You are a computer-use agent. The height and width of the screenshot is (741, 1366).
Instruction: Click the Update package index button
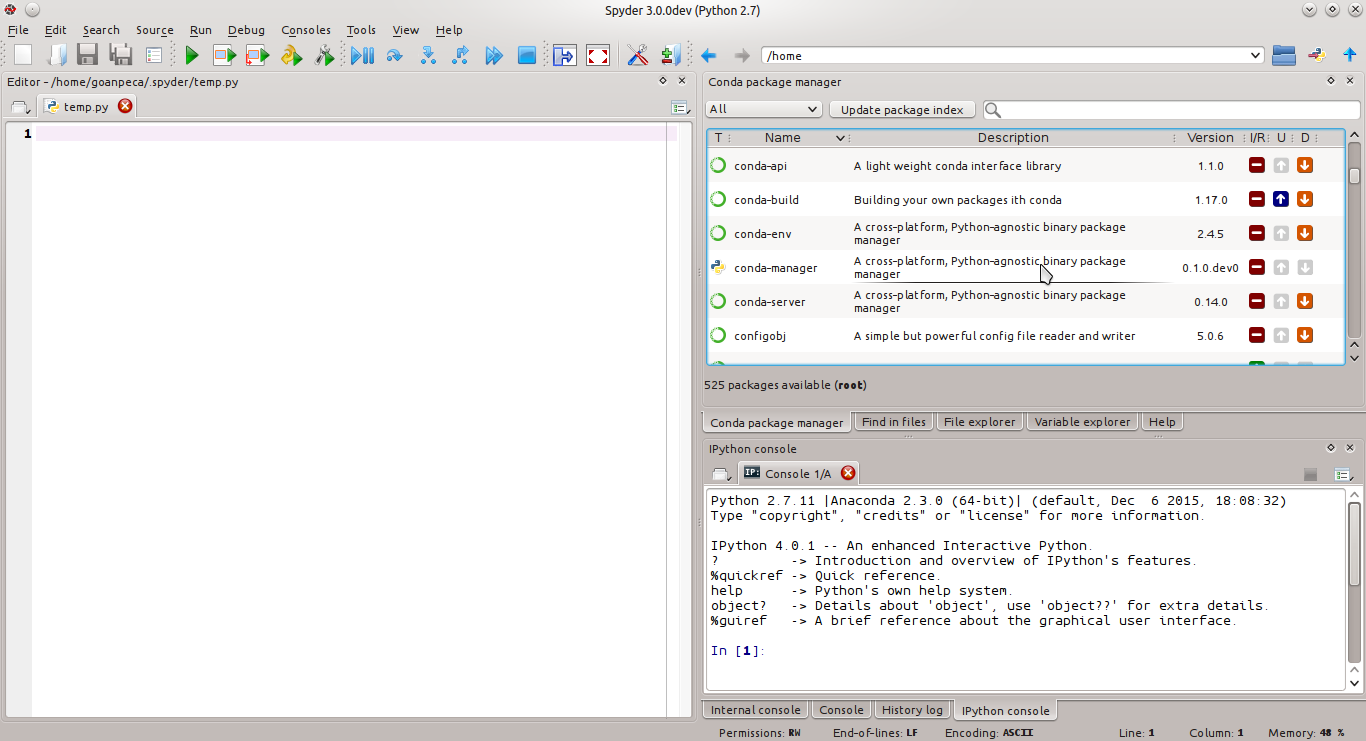point(902,110)
